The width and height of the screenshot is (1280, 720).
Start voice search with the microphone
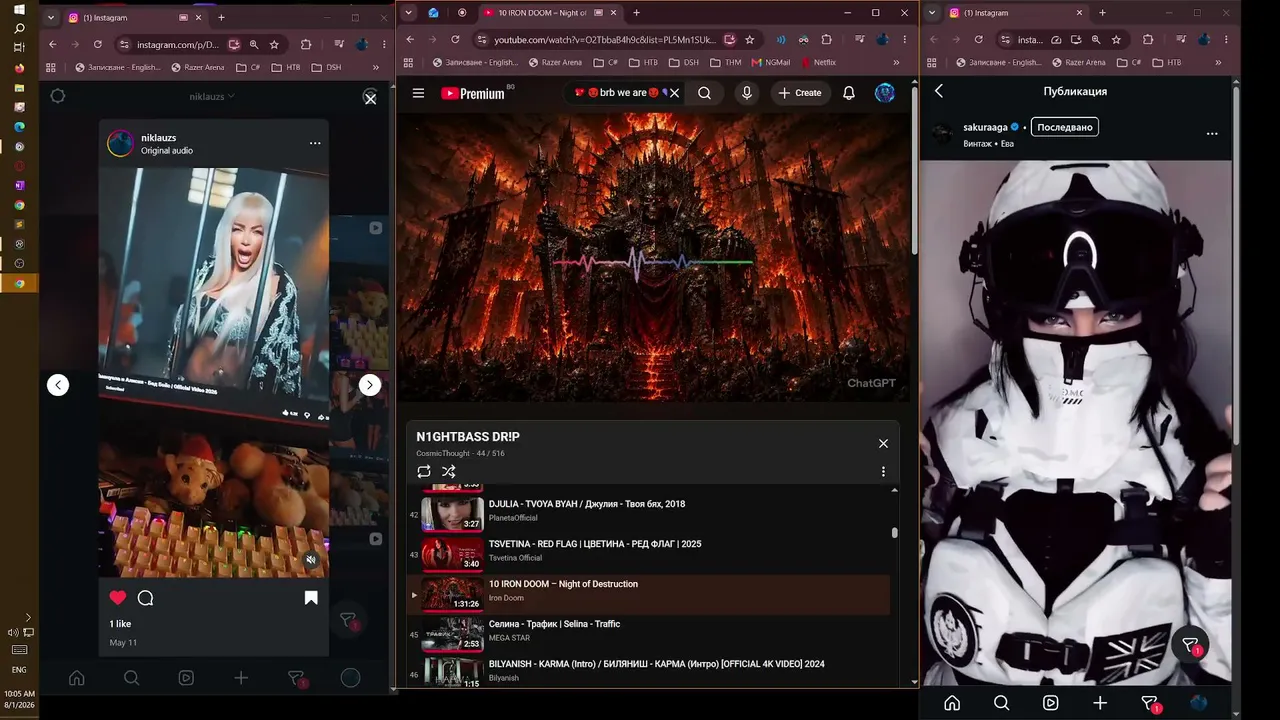[746, 93]
